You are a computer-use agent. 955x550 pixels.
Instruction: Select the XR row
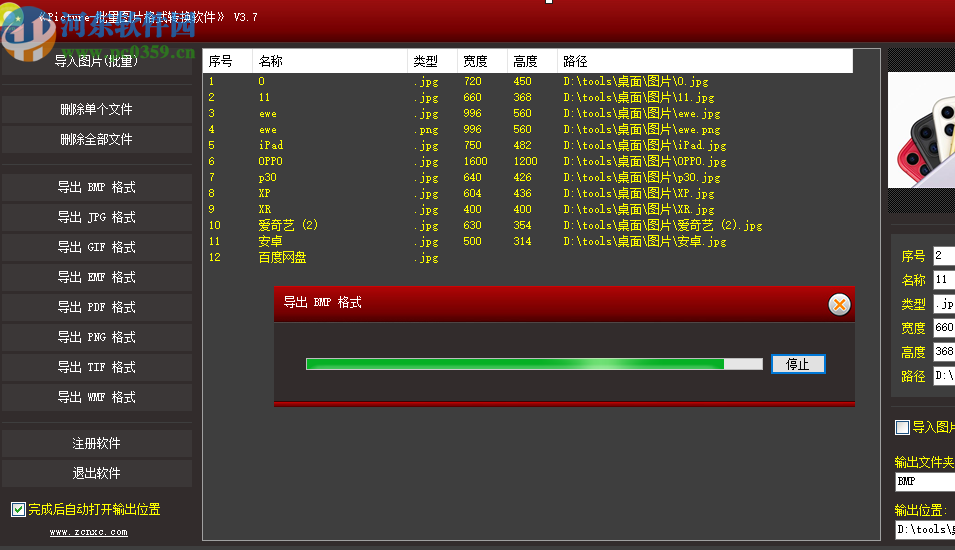(x=527, y=210)
